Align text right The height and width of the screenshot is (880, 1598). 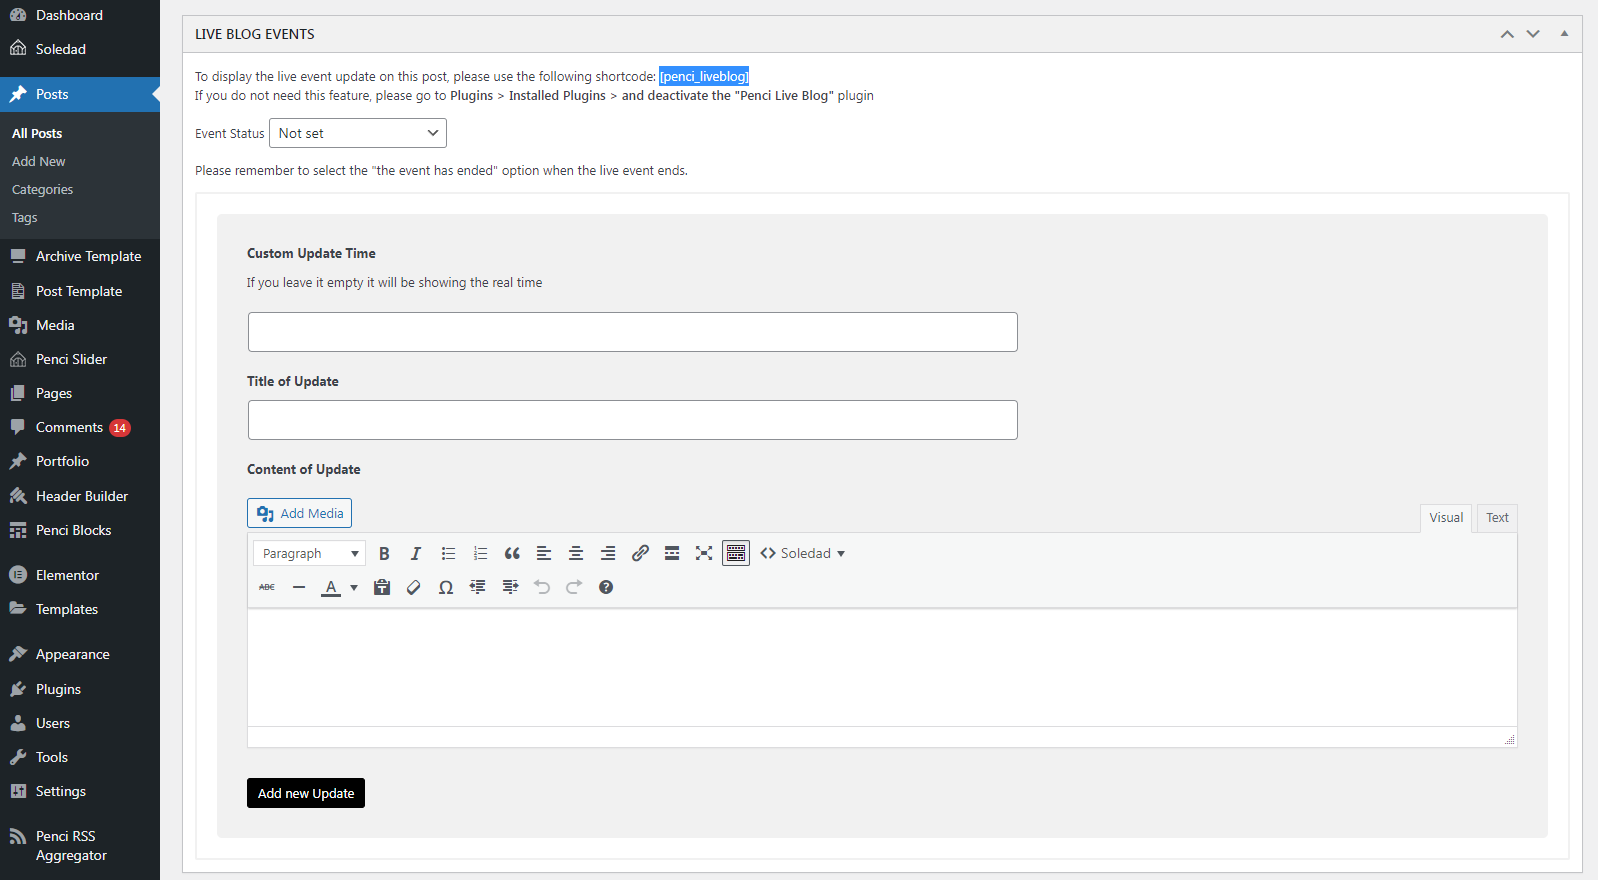(608, 553)
